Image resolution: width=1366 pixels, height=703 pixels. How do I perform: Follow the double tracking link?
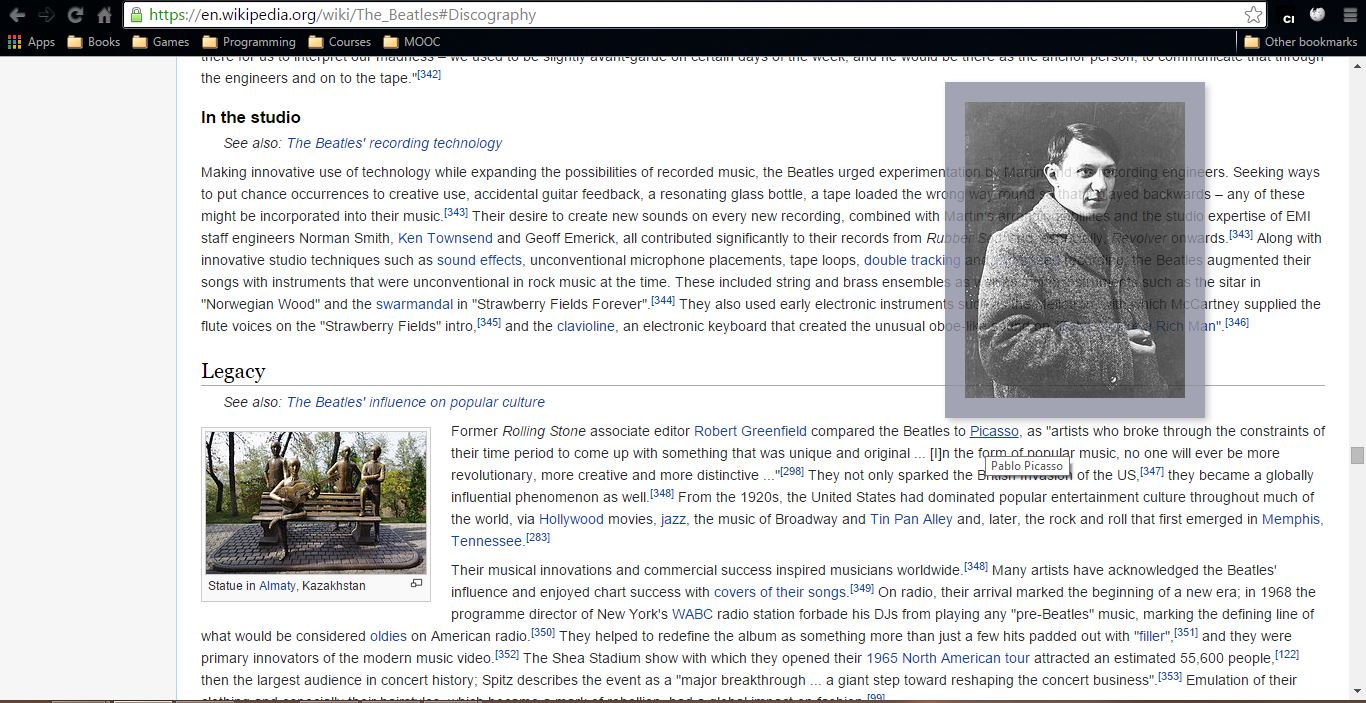pos(912,260)
